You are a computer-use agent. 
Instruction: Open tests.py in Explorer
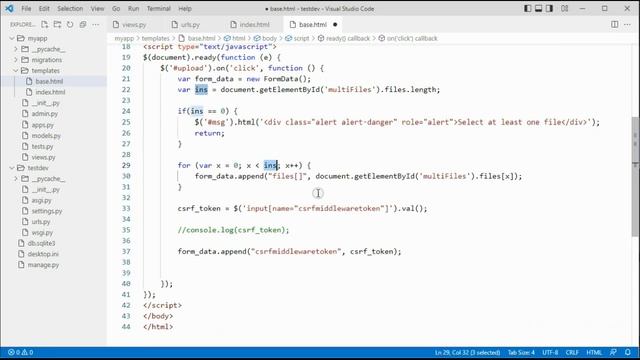pos(42,146)
